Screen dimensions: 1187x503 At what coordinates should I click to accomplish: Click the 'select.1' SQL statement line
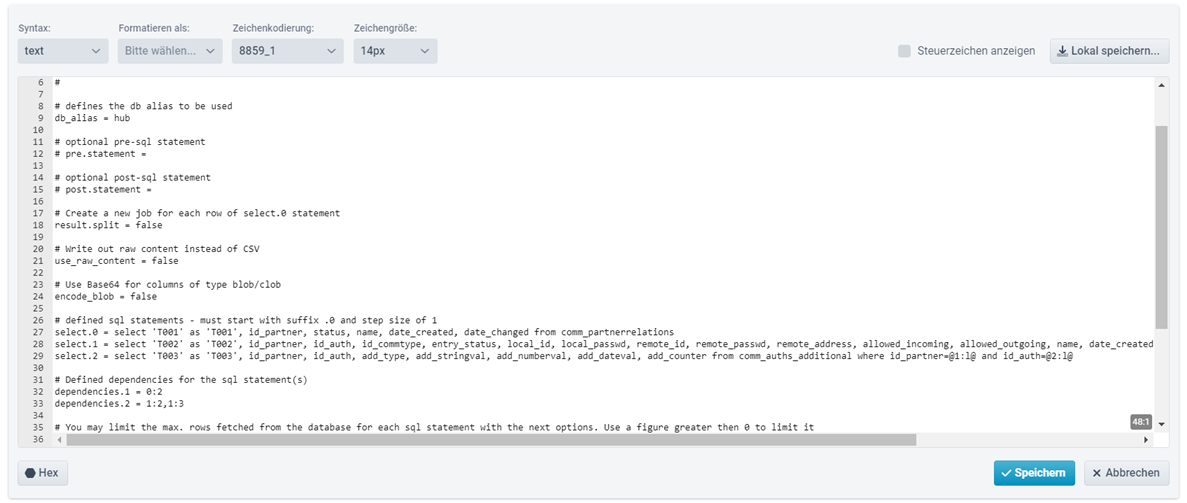[604, 344]
